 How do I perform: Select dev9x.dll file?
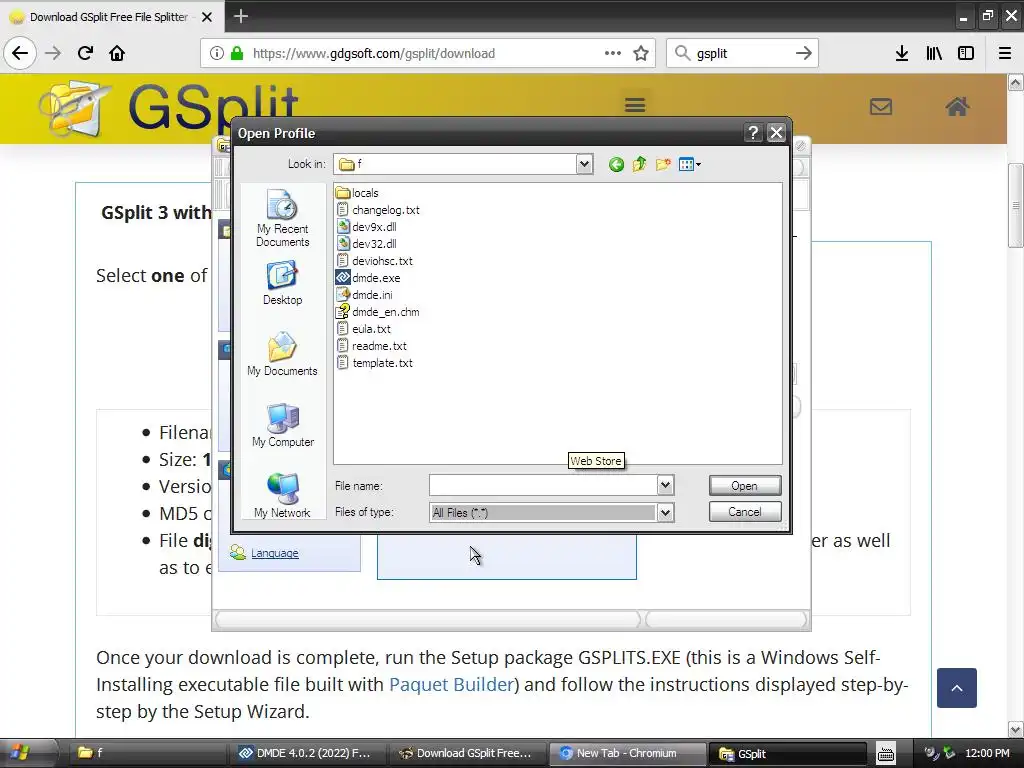coord(366,227)
